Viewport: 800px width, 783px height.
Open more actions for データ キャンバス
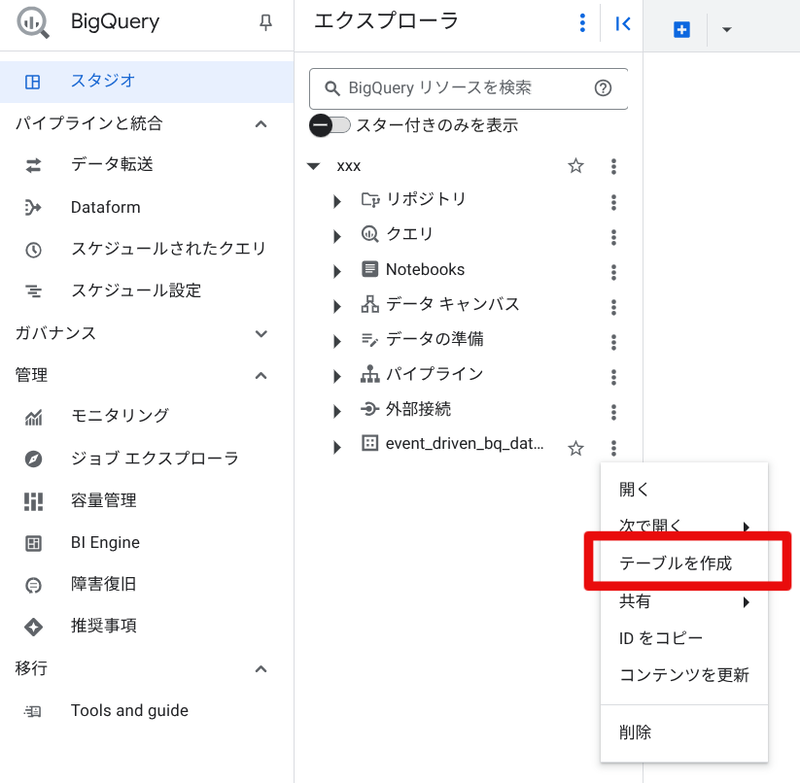pos(613,307)
